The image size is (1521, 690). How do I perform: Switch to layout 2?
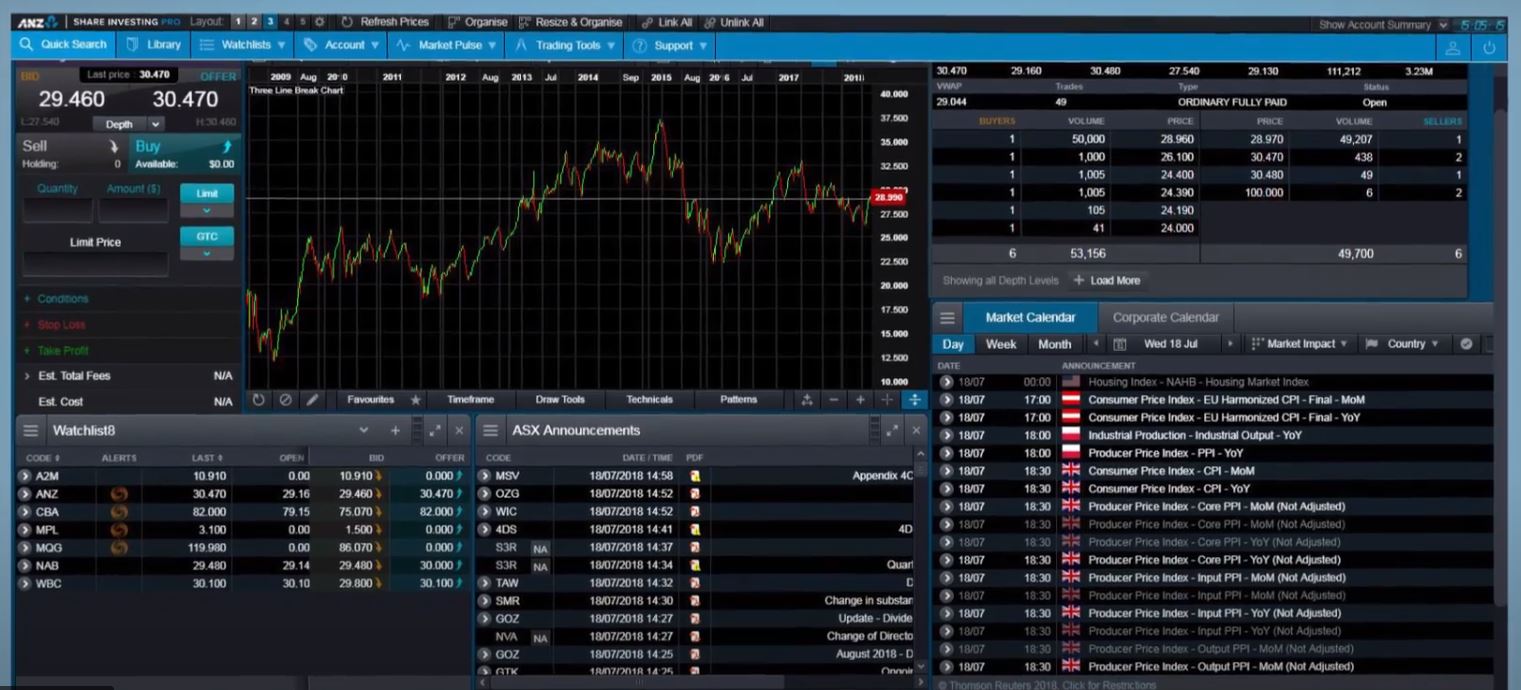(x=254, y=22)
